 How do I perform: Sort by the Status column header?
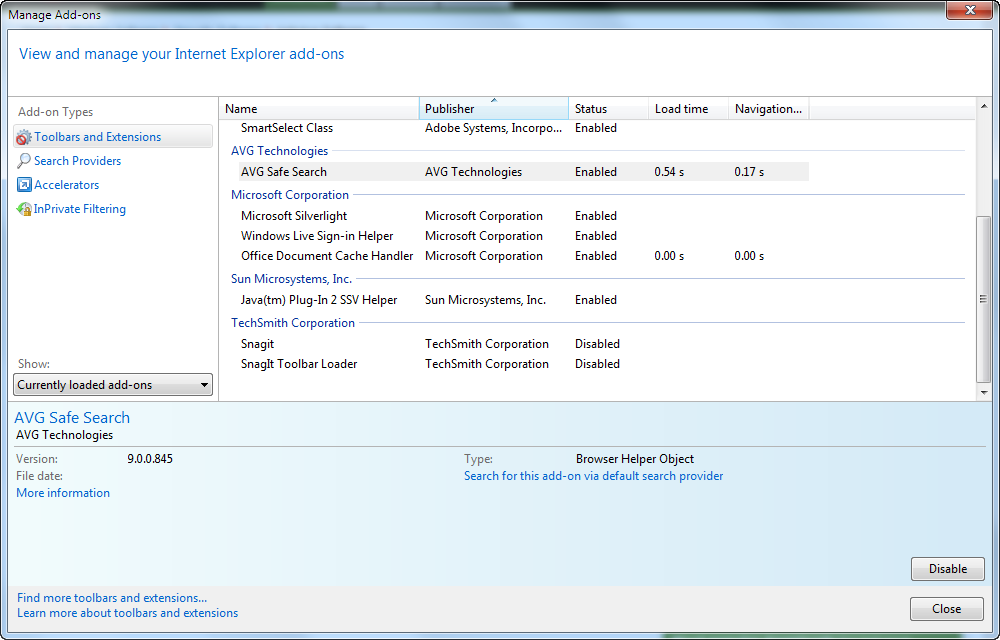608,108
